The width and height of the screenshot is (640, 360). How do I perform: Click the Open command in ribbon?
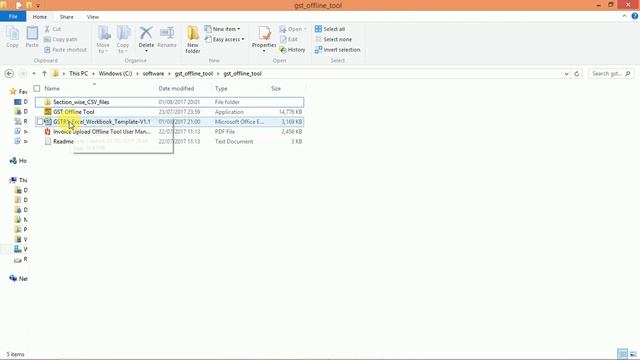pos(293,29)
